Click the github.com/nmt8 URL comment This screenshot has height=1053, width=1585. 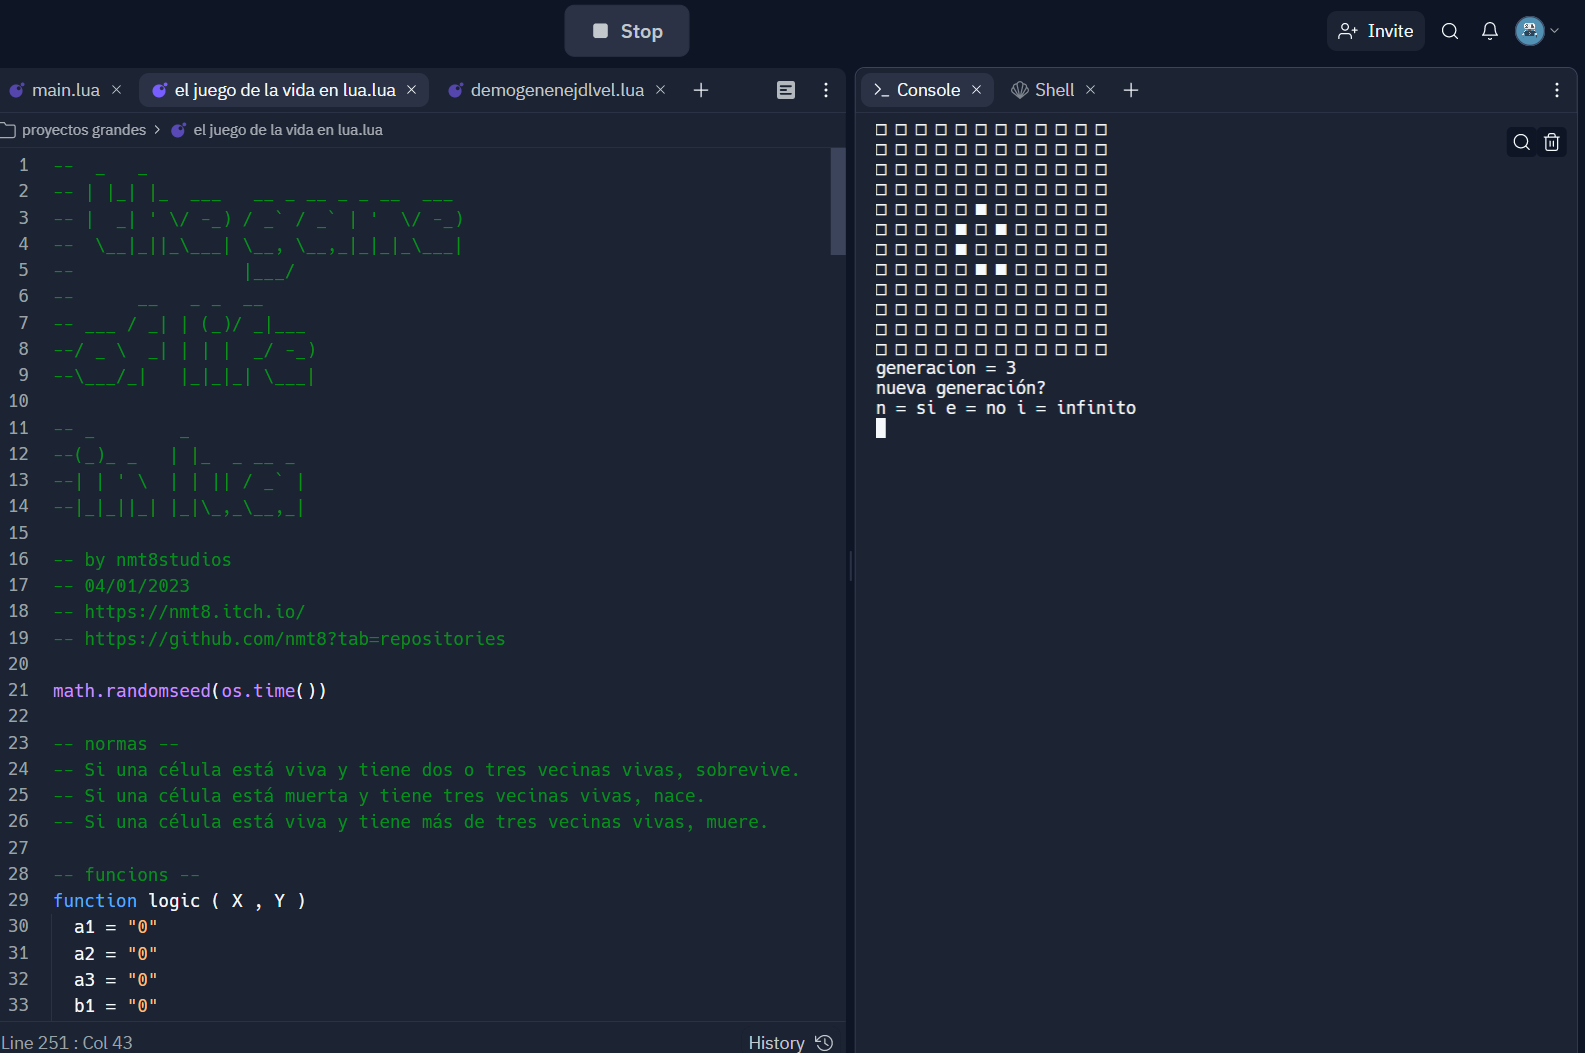tap(279, 638)
